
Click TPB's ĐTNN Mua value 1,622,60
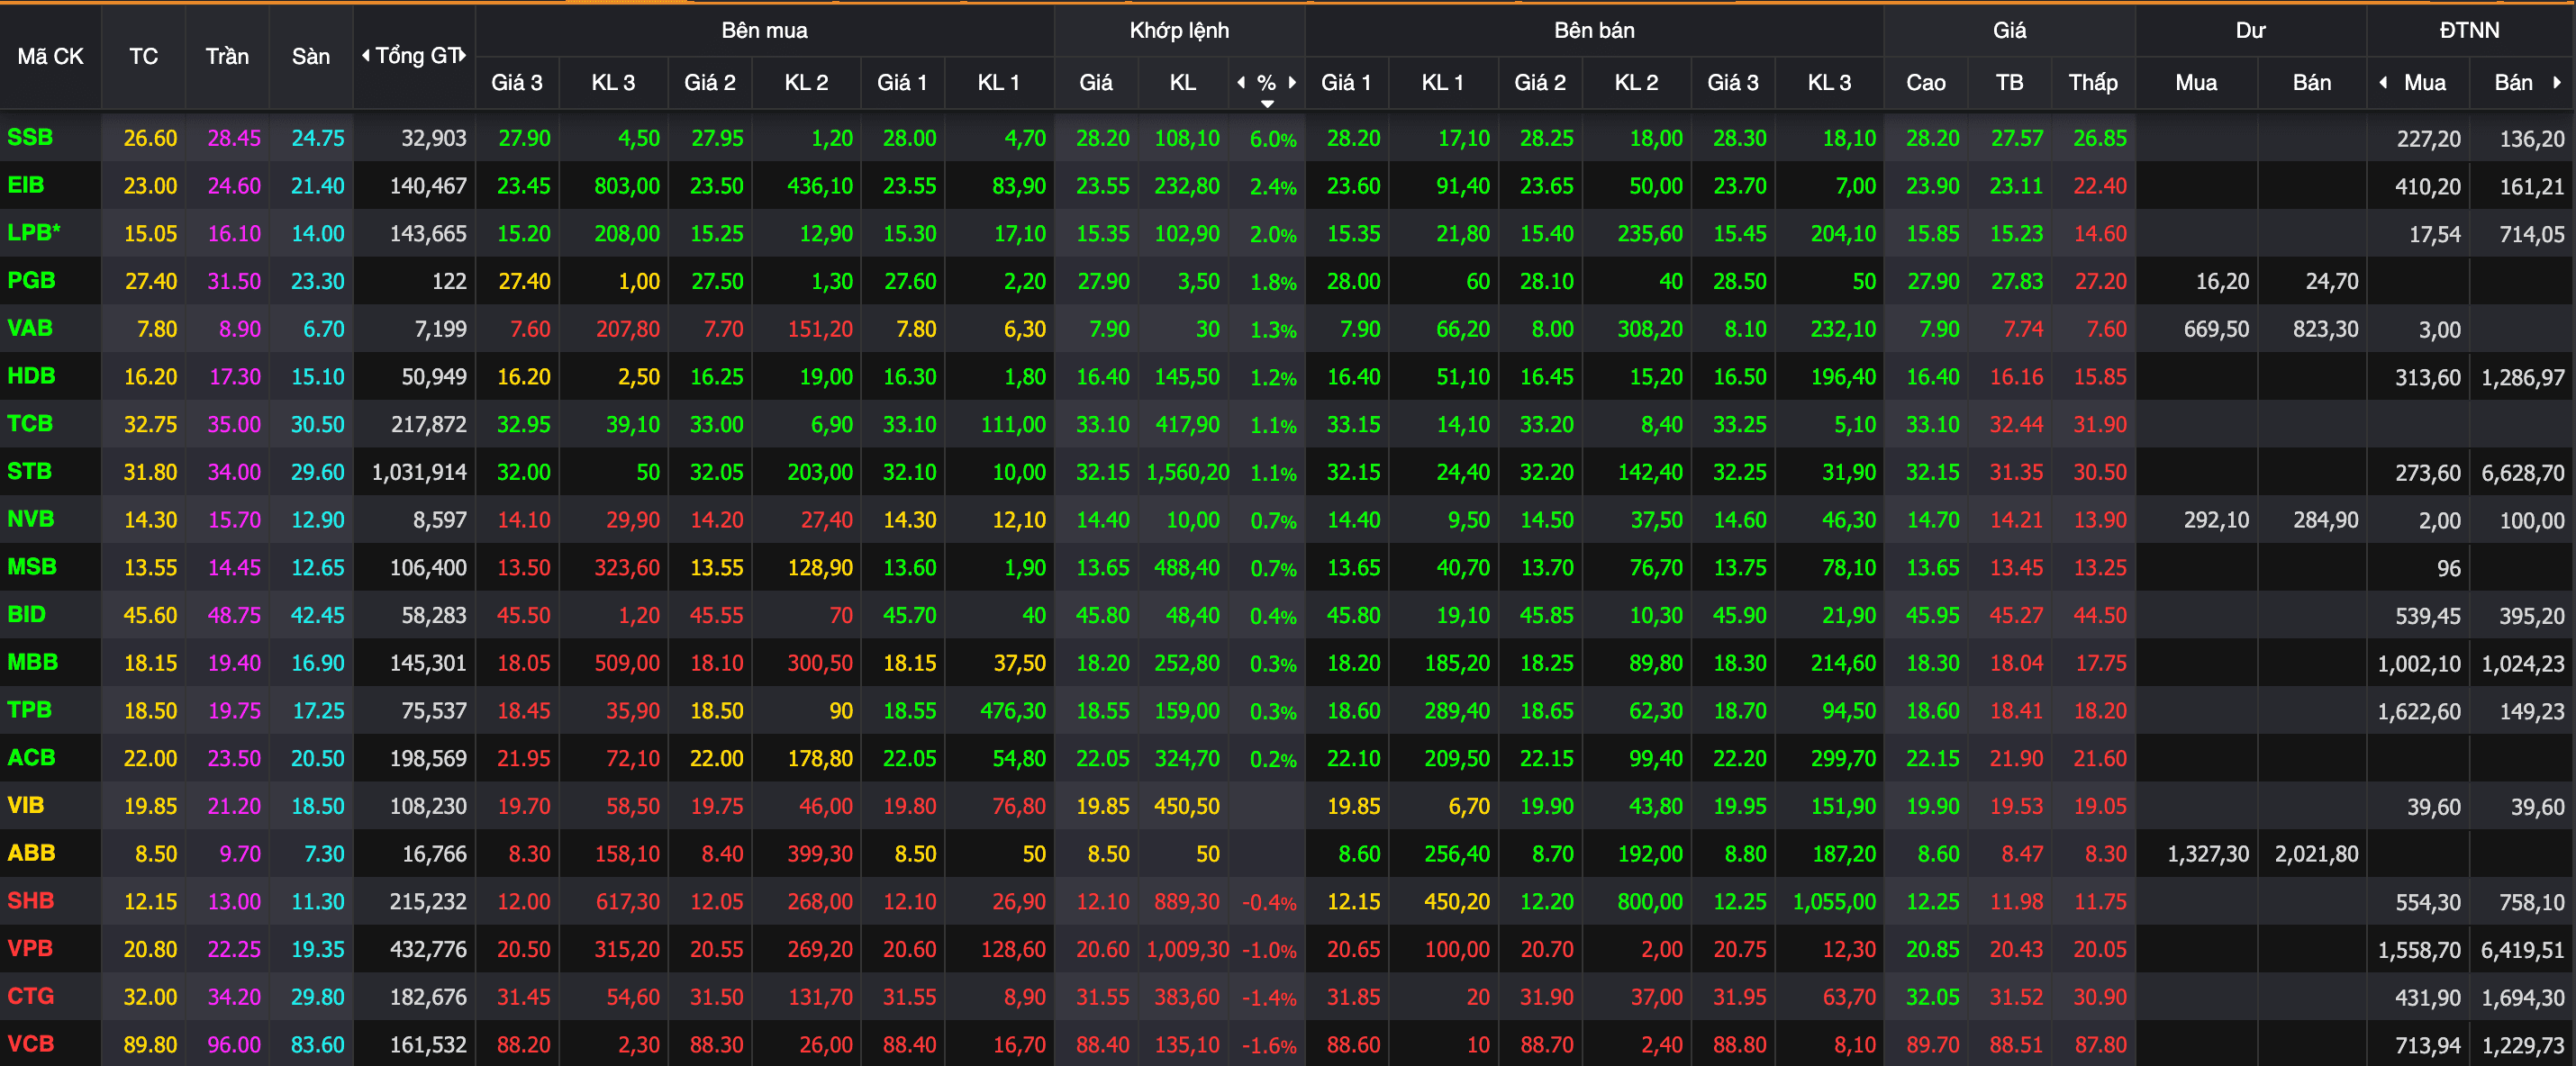point(2419,711)
